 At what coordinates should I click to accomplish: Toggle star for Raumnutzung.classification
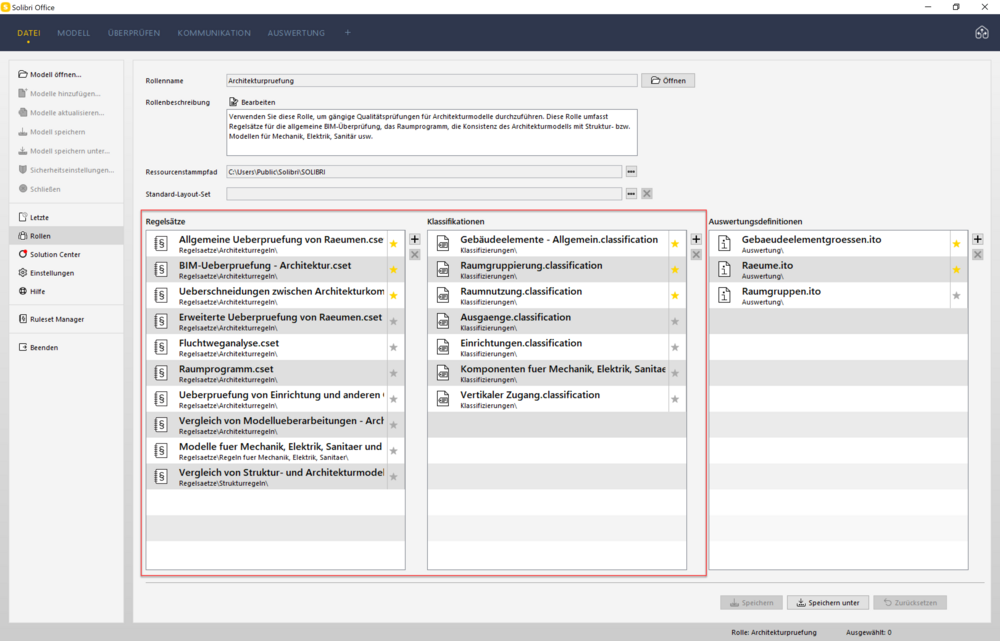[x=675, y=295]
